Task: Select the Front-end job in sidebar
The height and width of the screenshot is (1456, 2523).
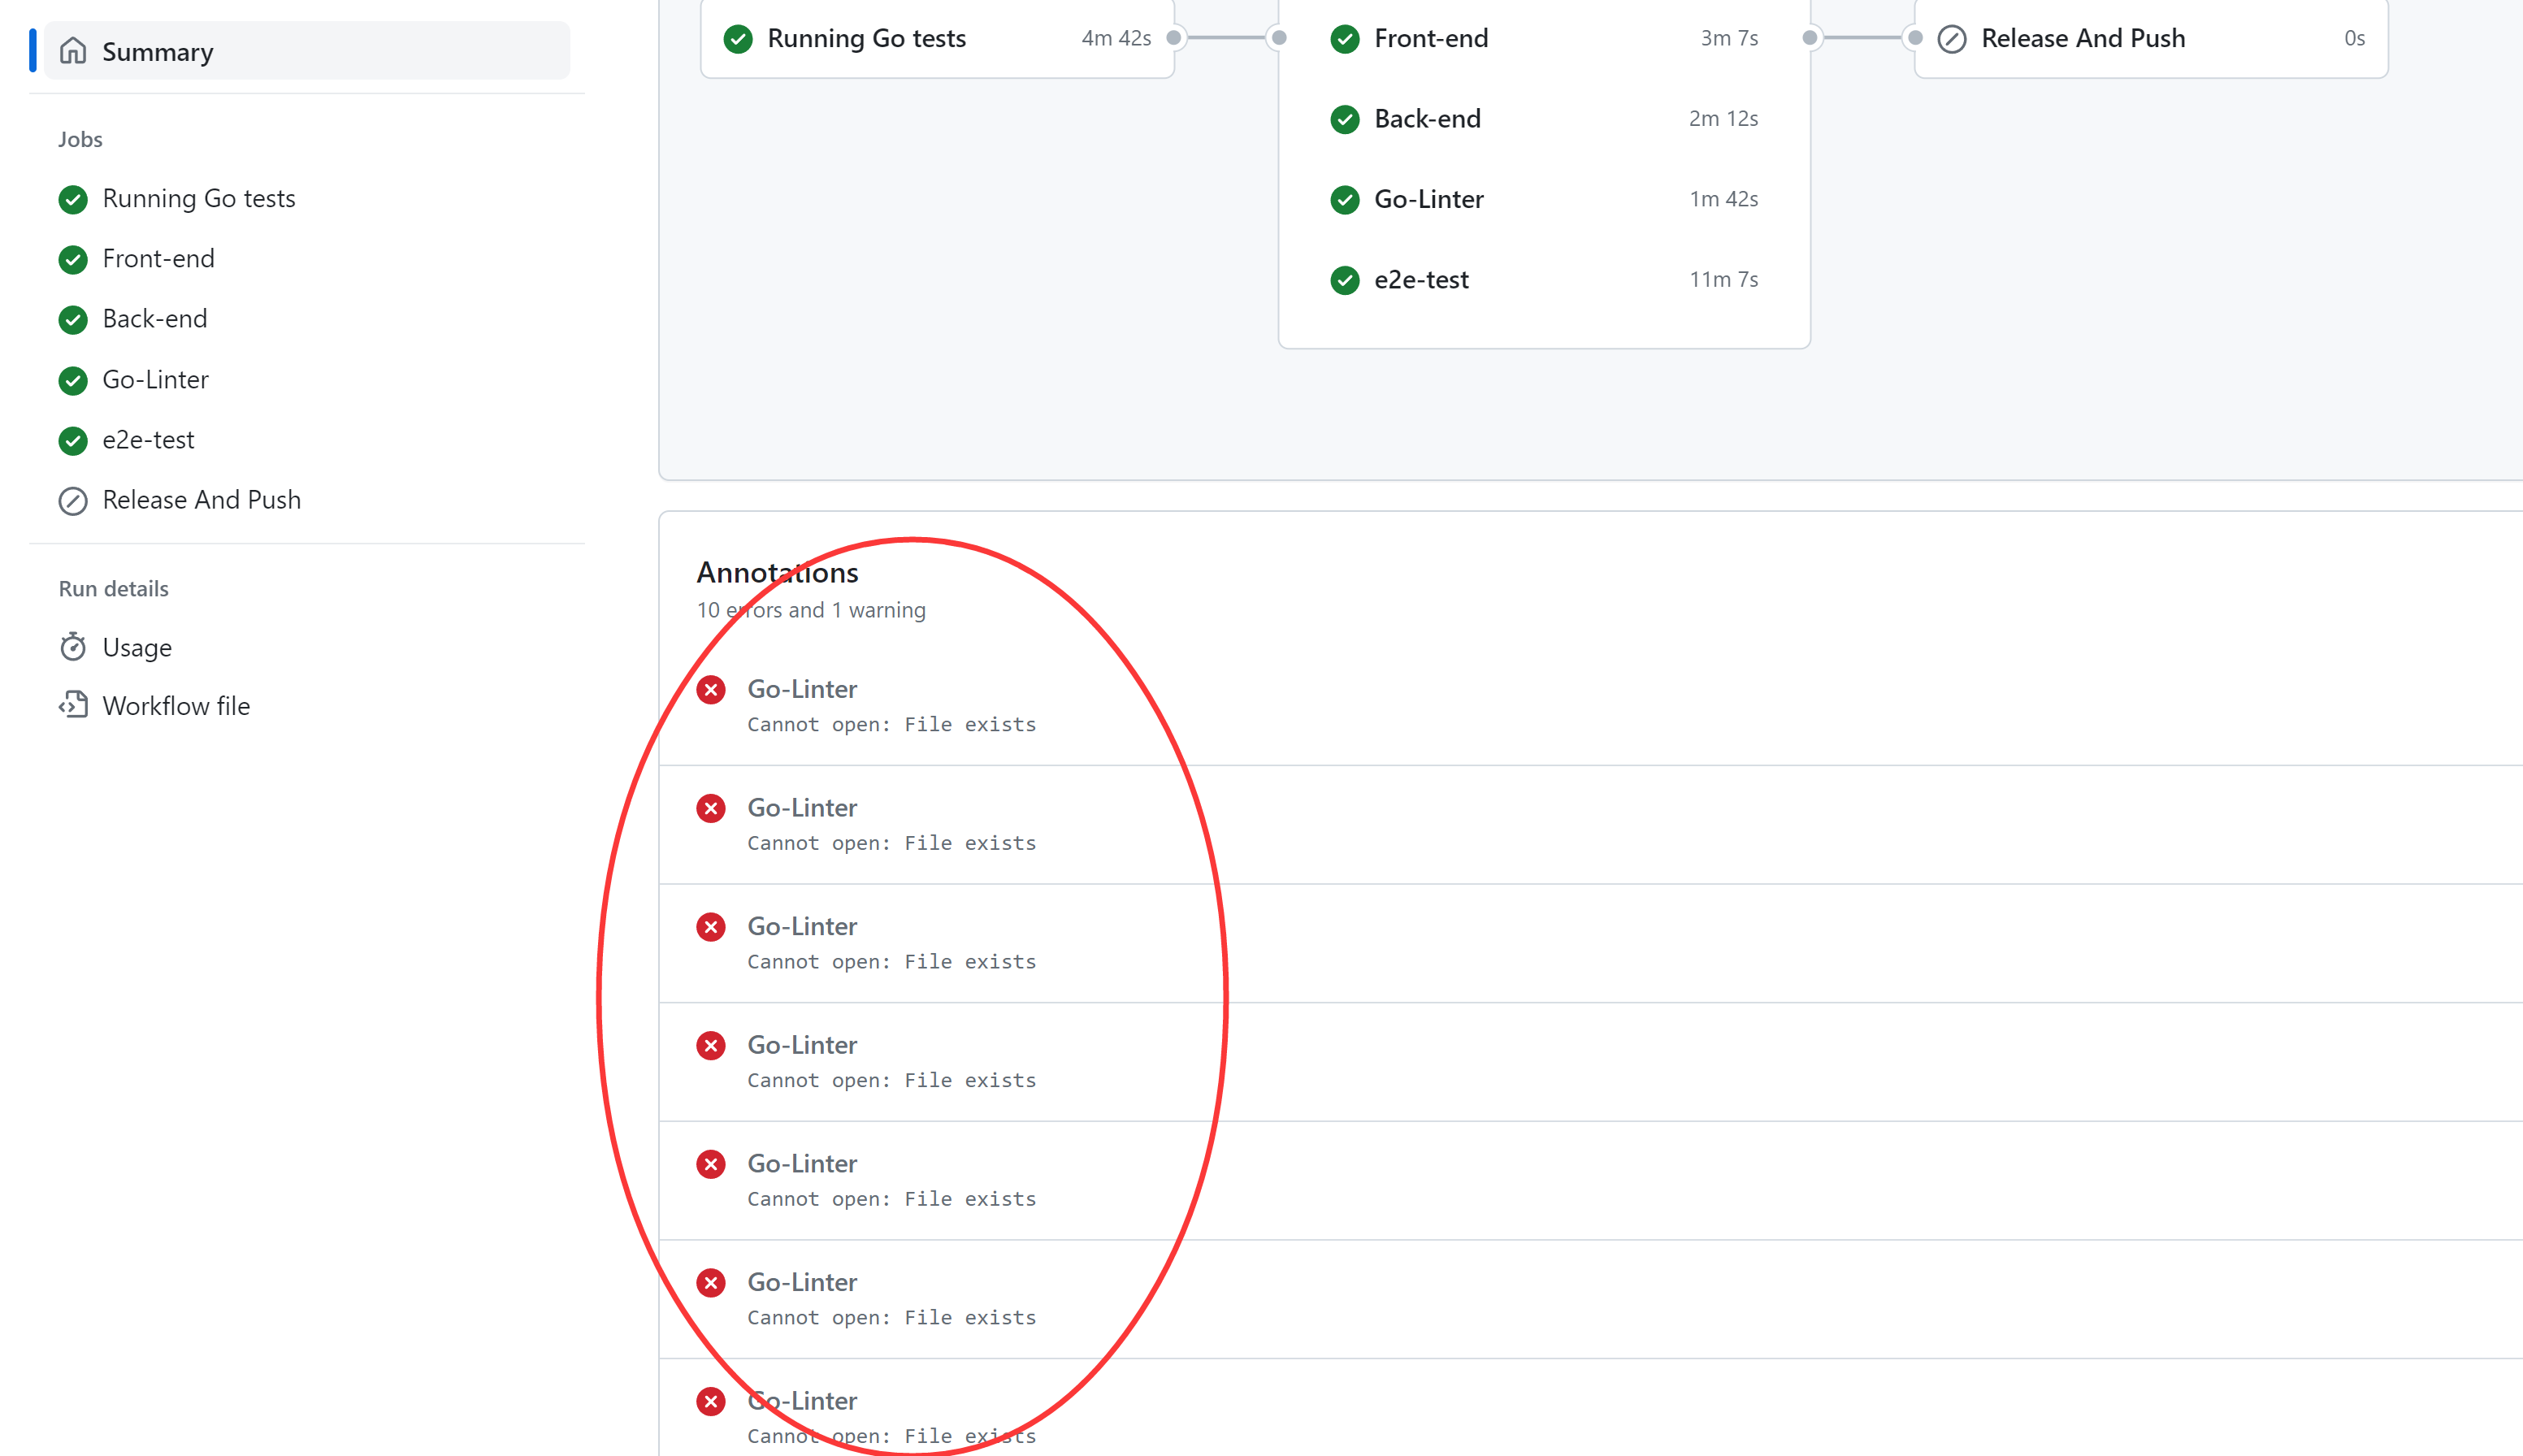Action: pos(158,258)
